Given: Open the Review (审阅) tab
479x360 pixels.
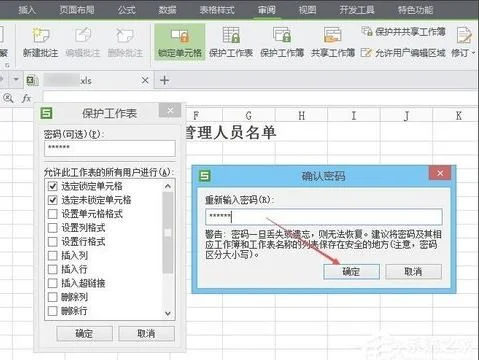Looking at the screenshot, I should [267, 10].
